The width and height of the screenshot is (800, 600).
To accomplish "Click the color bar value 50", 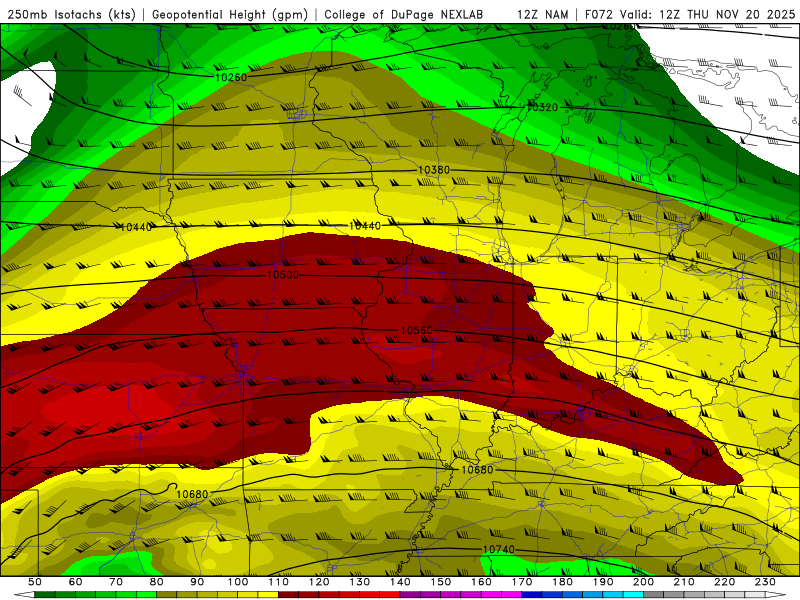I will point(35,582).
